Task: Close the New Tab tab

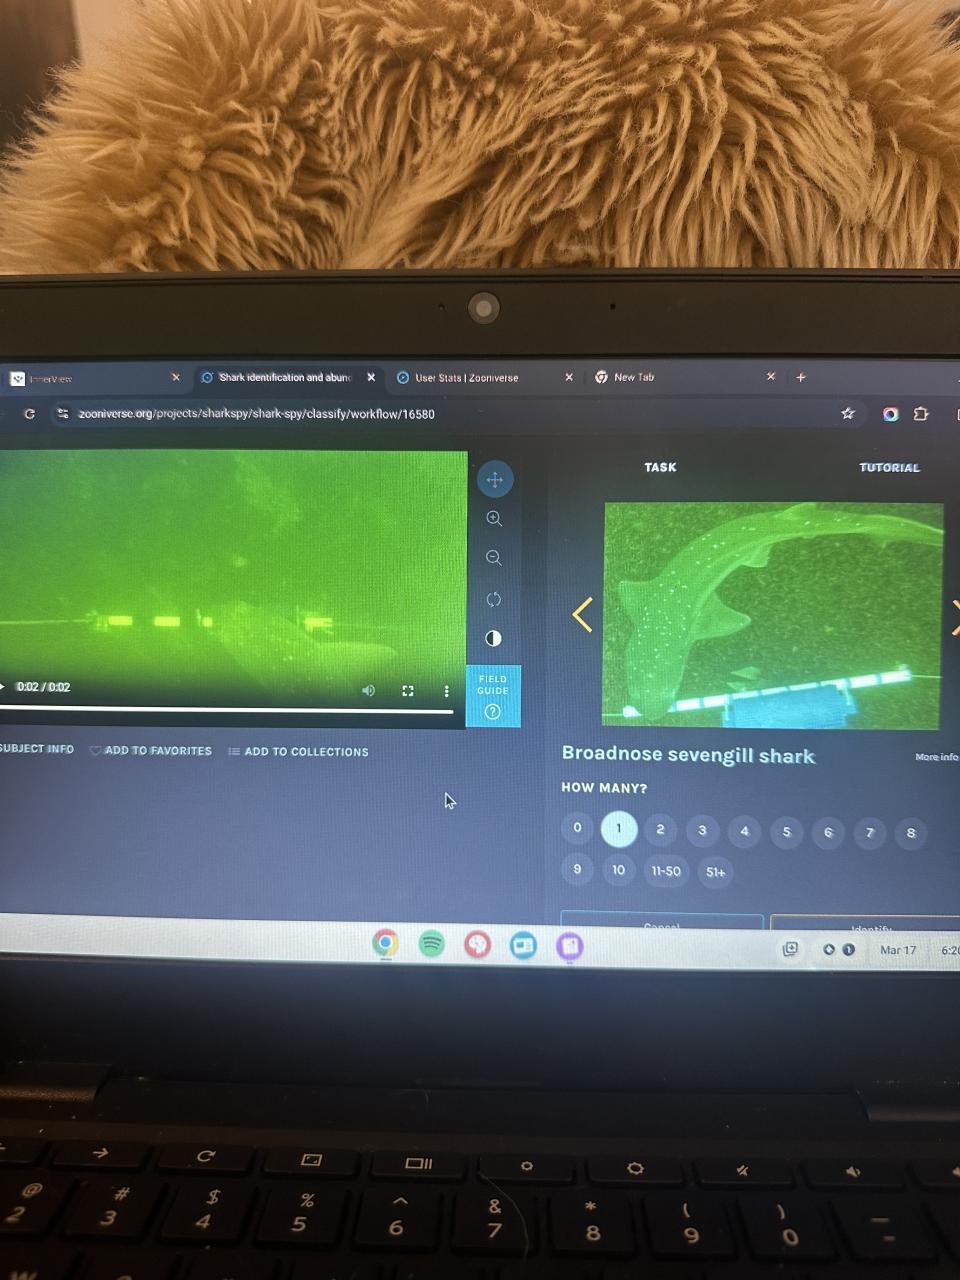Action: [771, 377]
